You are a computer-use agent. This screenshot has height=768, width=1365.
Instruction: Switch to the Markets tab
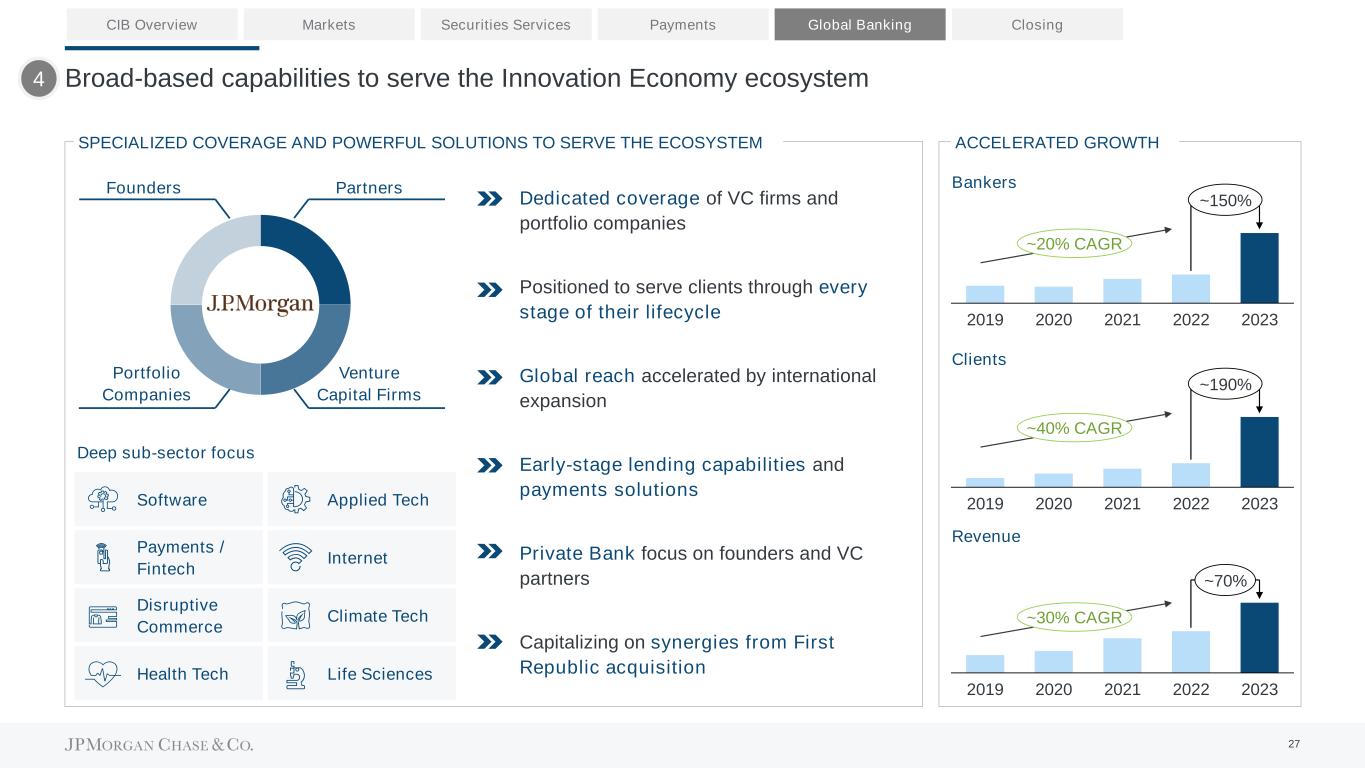pyautogui.click(x=329, y=24)
